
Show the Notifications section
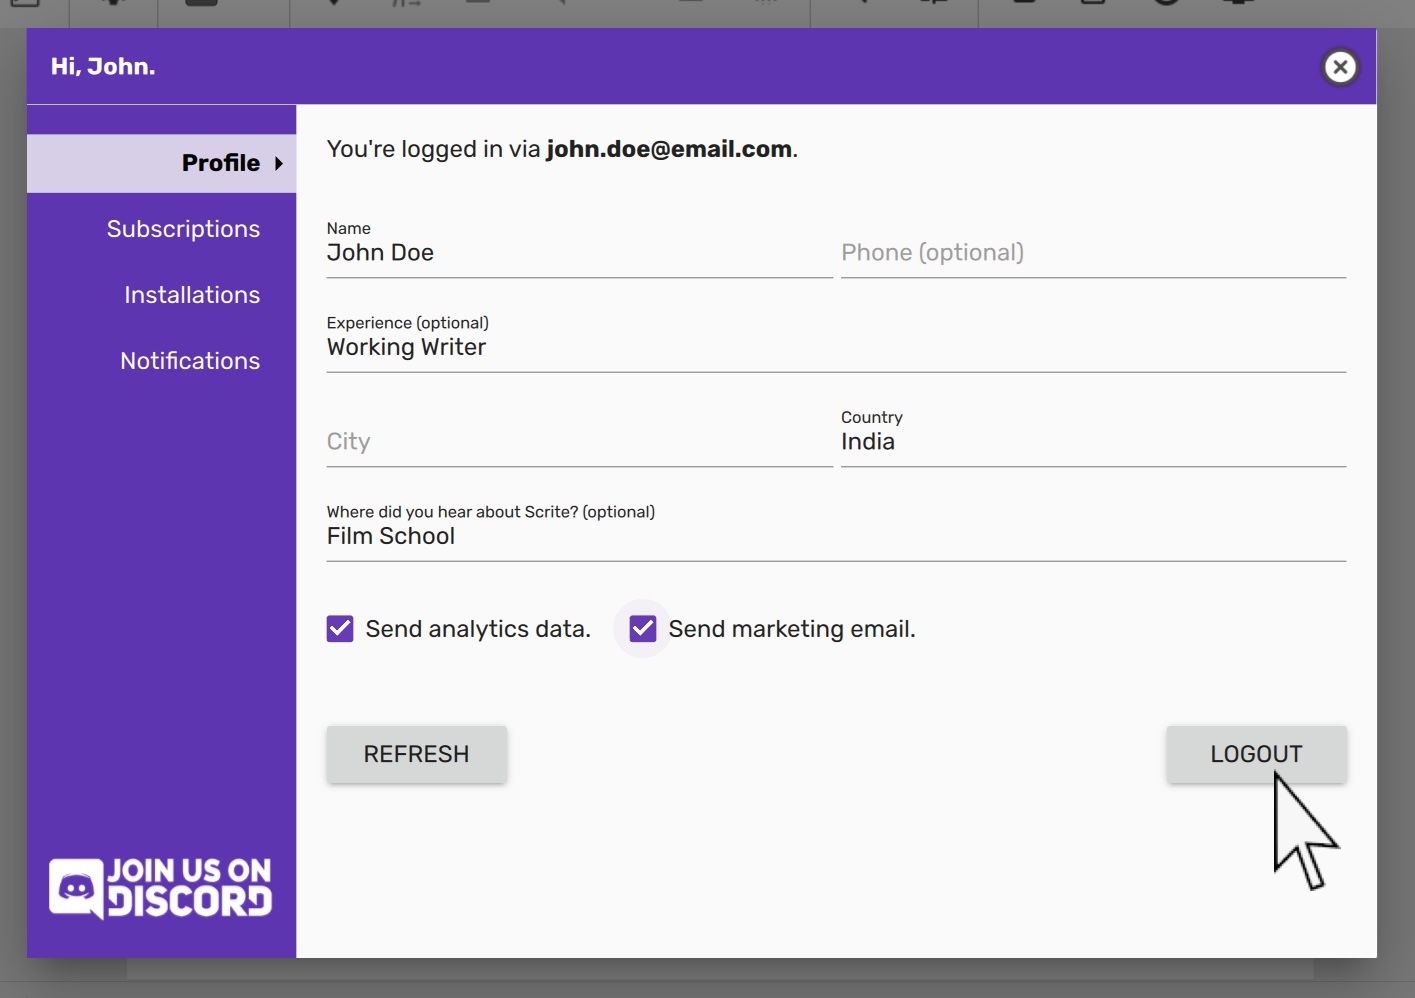click(190, 361)
